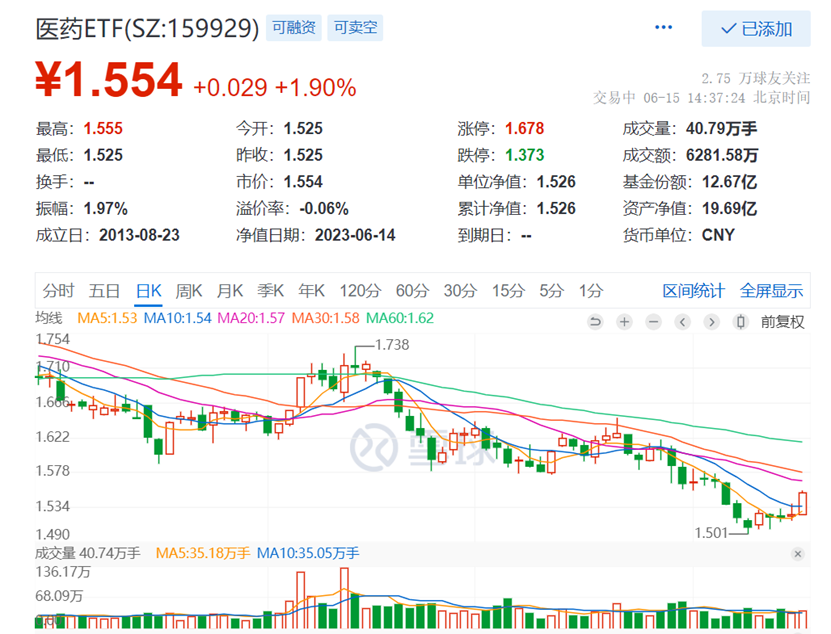Image resolution: width=831 pixels, height=634 pixels.
Task: Switch chart to 30分 interval
Action: (460, 290)
